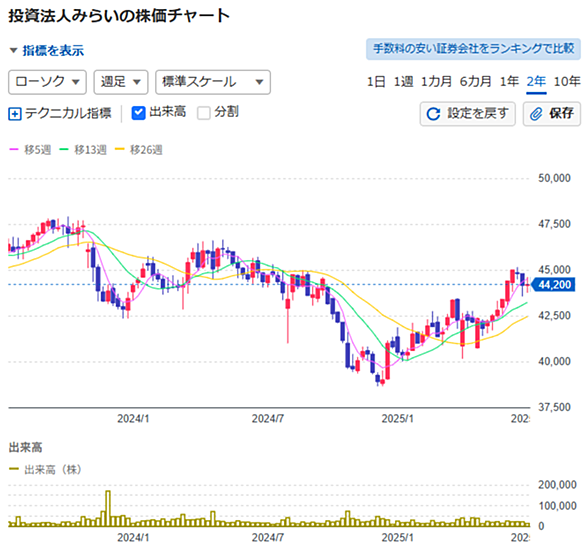Click the plus icon beside テクニカル指標
Image resolution: width=586 pixels, height=545 pixels.
[15, 114]
